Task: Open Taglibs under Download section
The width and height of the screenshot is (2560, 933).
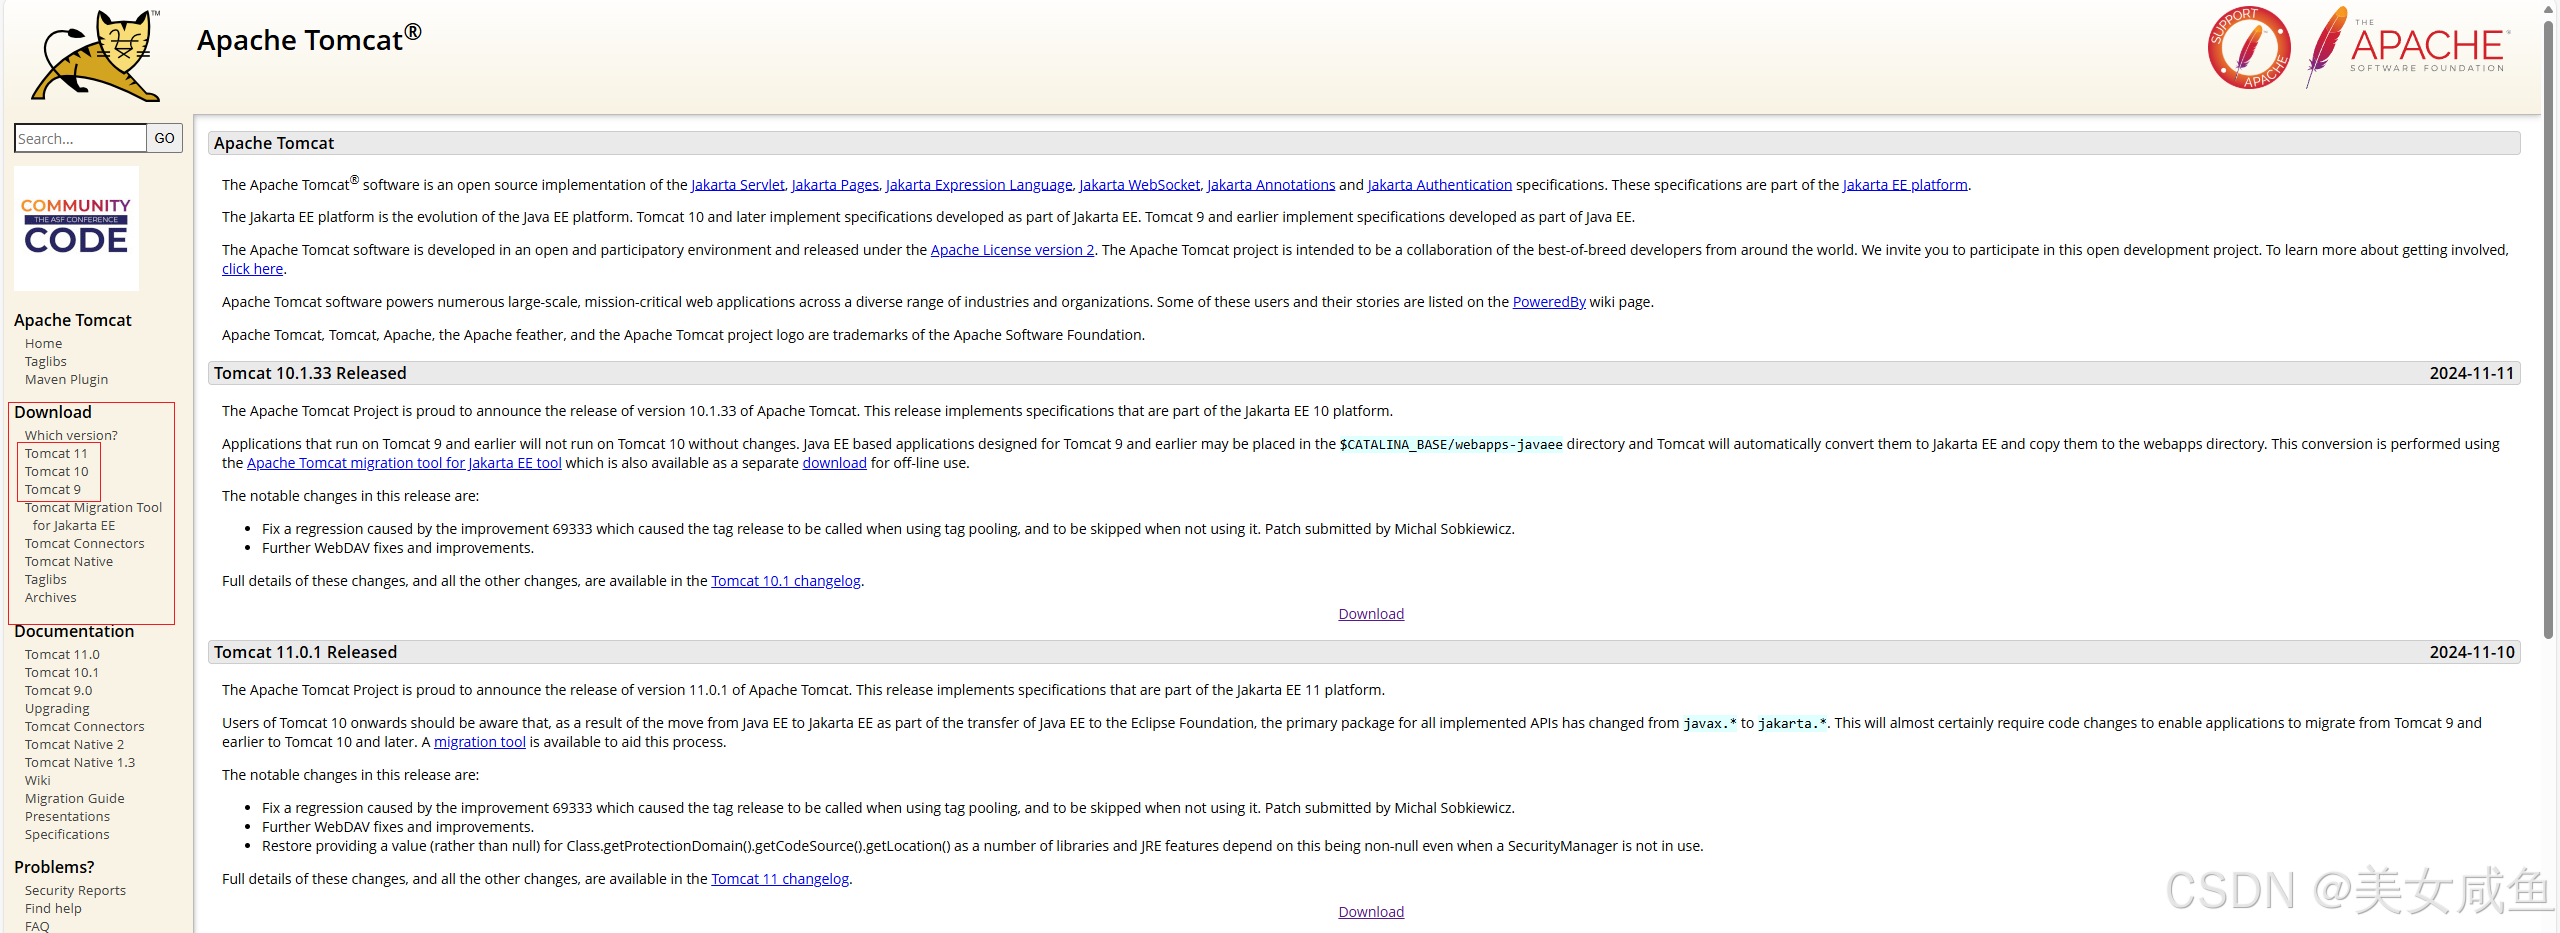Action: [x=46, y=579]
